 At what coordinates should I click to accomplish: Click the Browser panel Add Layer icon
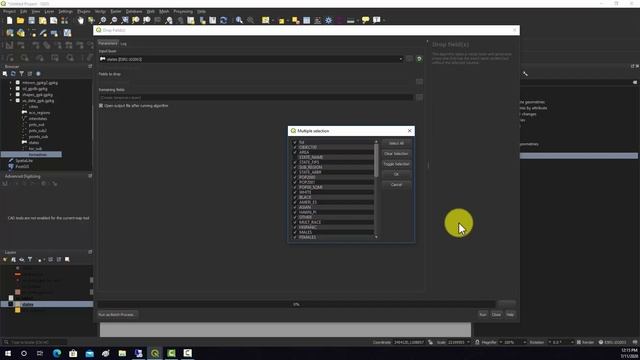pyautogui.click(x=5, y=74)
